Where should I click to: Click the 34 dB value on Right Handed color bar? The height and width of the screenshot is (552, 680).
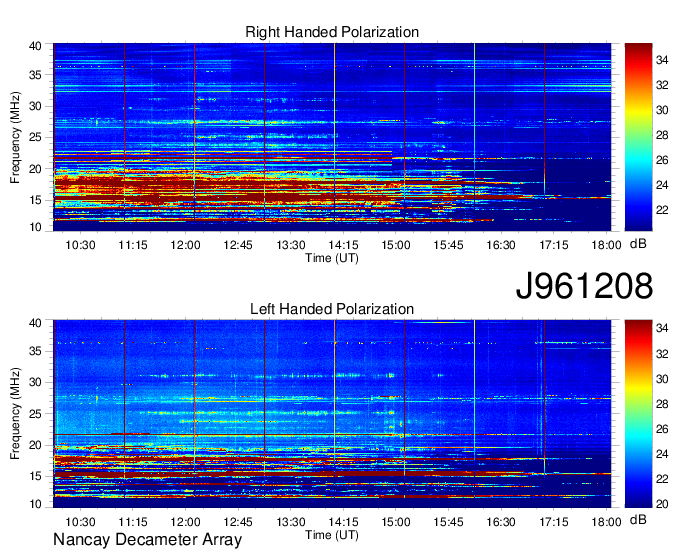[662, 60]
